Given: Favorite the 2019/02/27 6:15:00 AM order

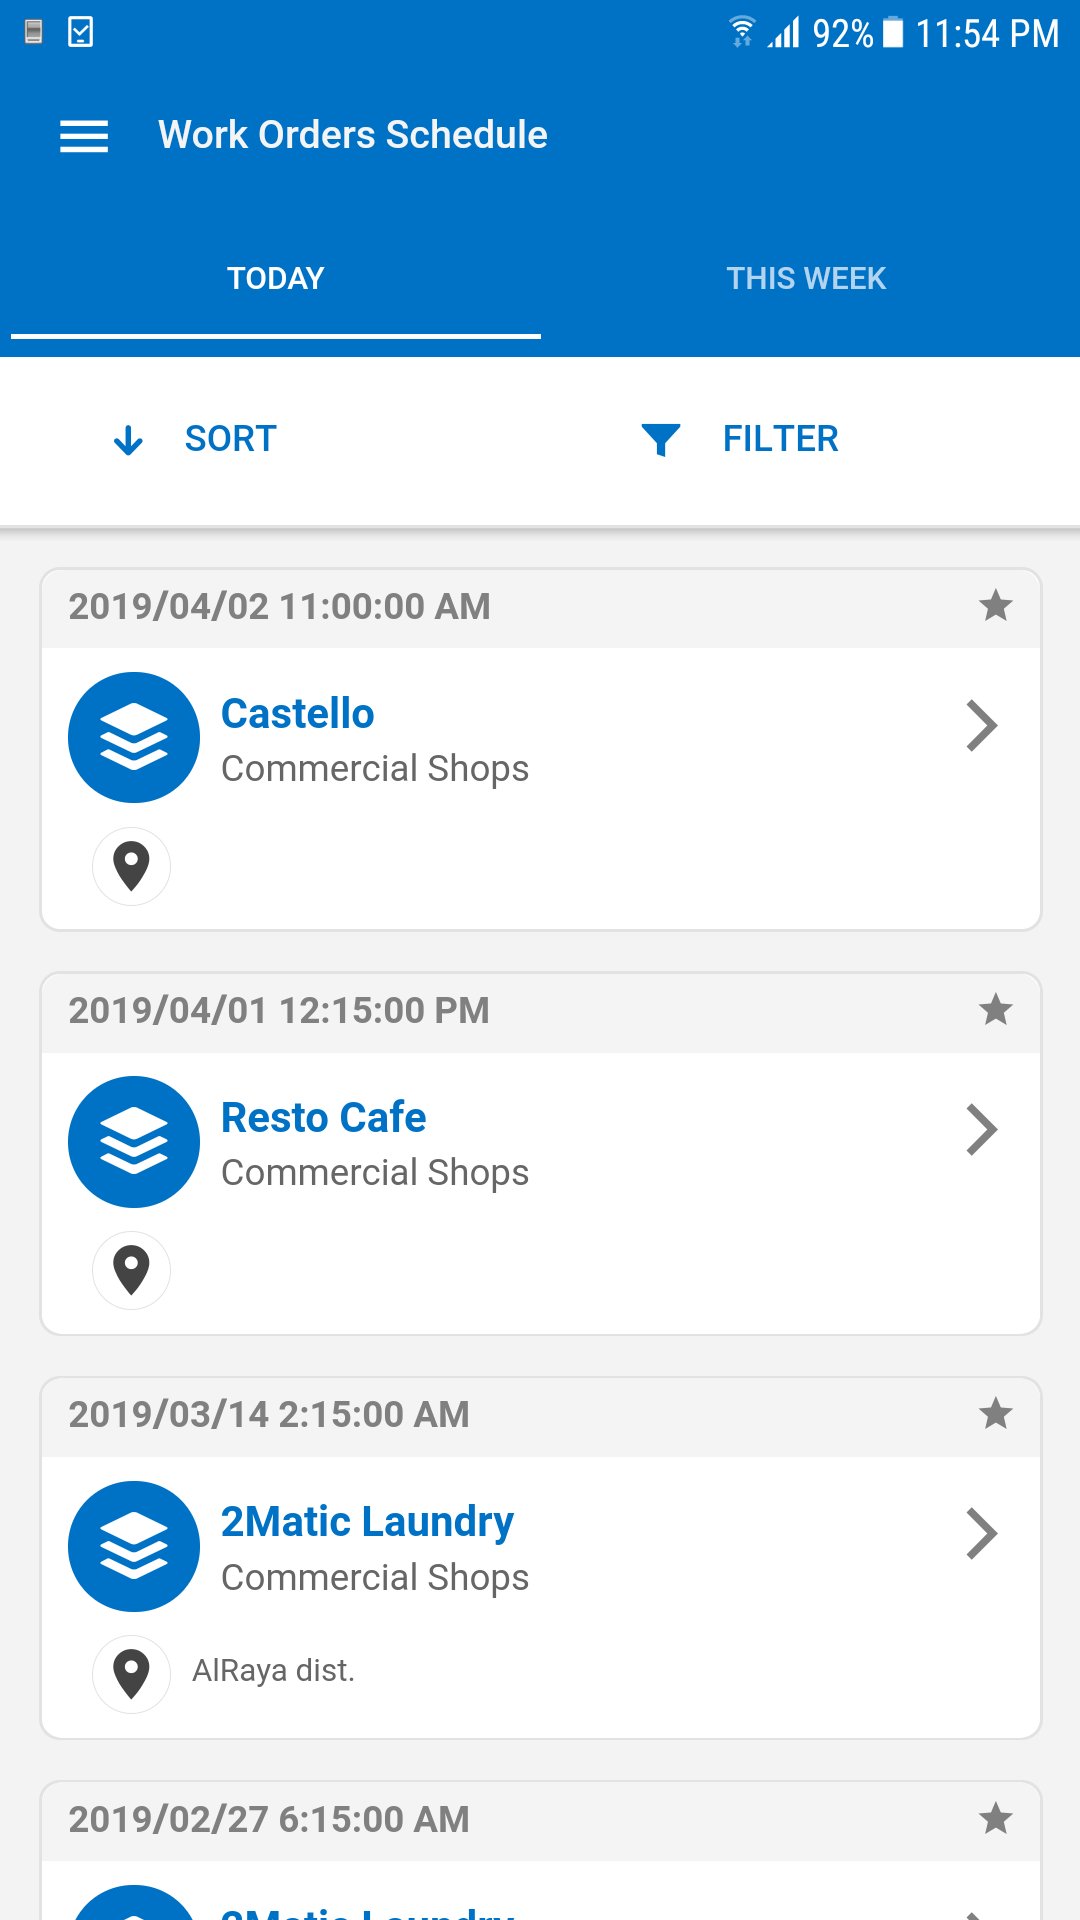Looking at the screenshot, I should pyautogui.click(x=996, y=1818).
